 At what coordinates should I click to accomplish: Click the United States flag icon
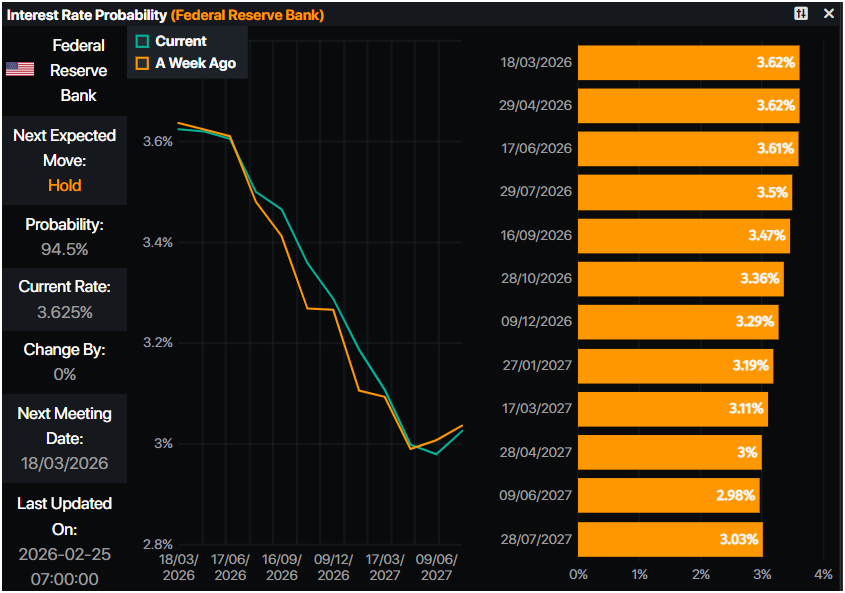coord(20,69)
